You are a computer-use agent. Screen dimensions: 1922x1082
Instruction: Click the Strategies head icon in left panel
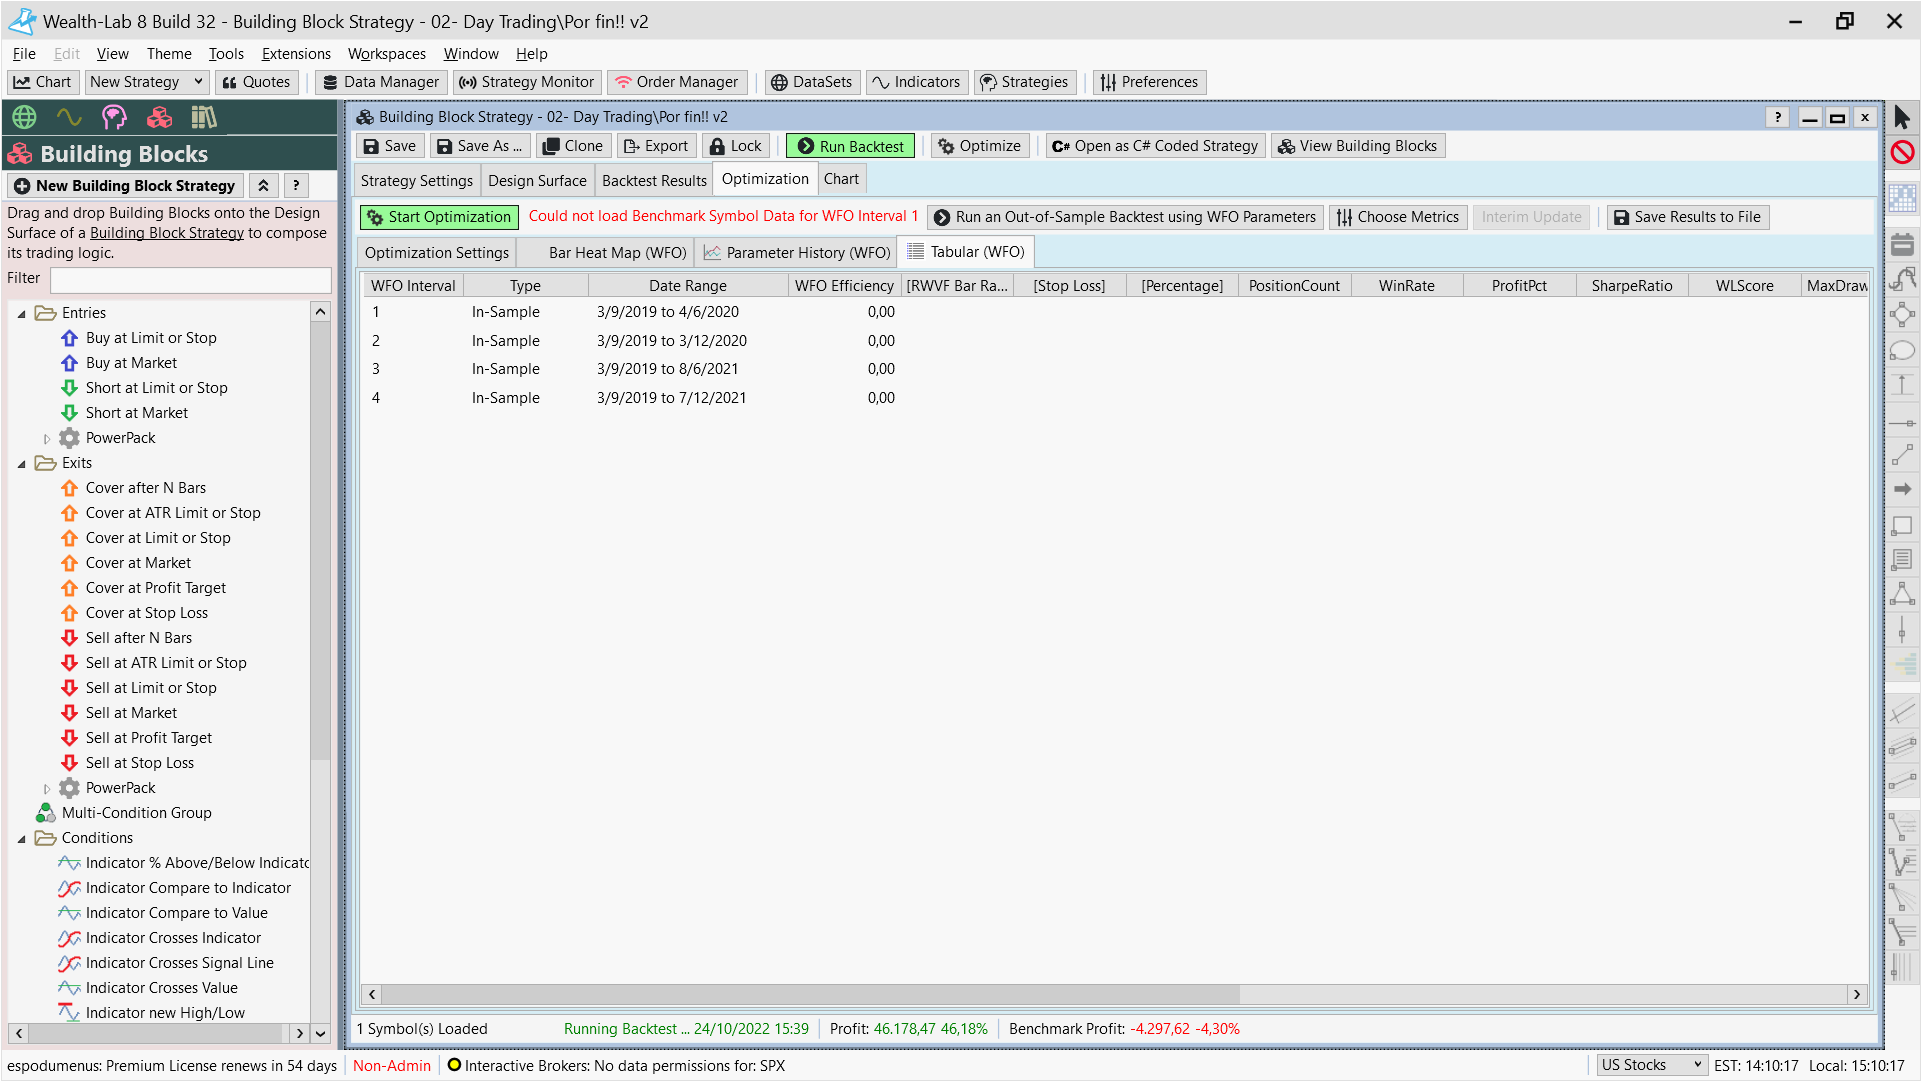click(x=114, y=118)
